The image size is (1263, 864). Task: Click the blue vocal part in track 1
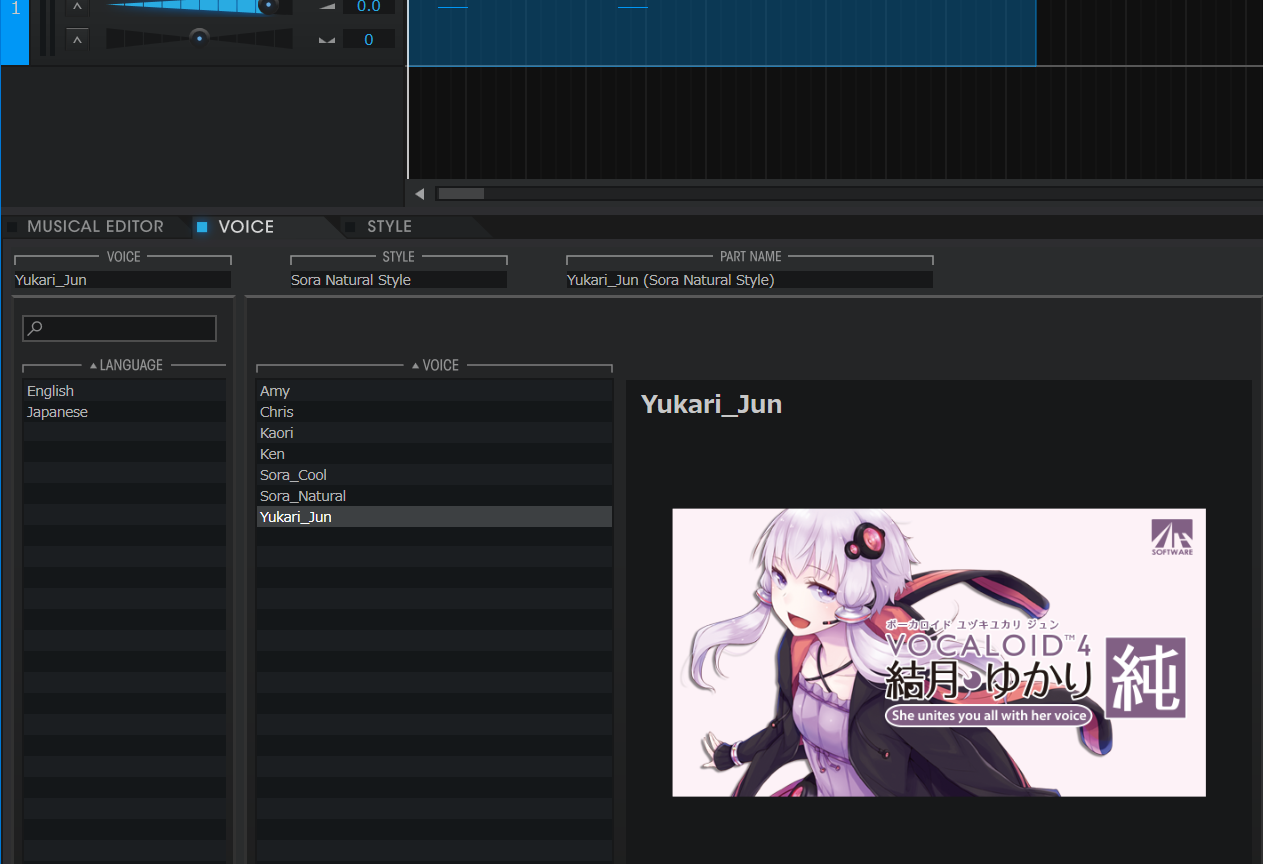point(722,32)
